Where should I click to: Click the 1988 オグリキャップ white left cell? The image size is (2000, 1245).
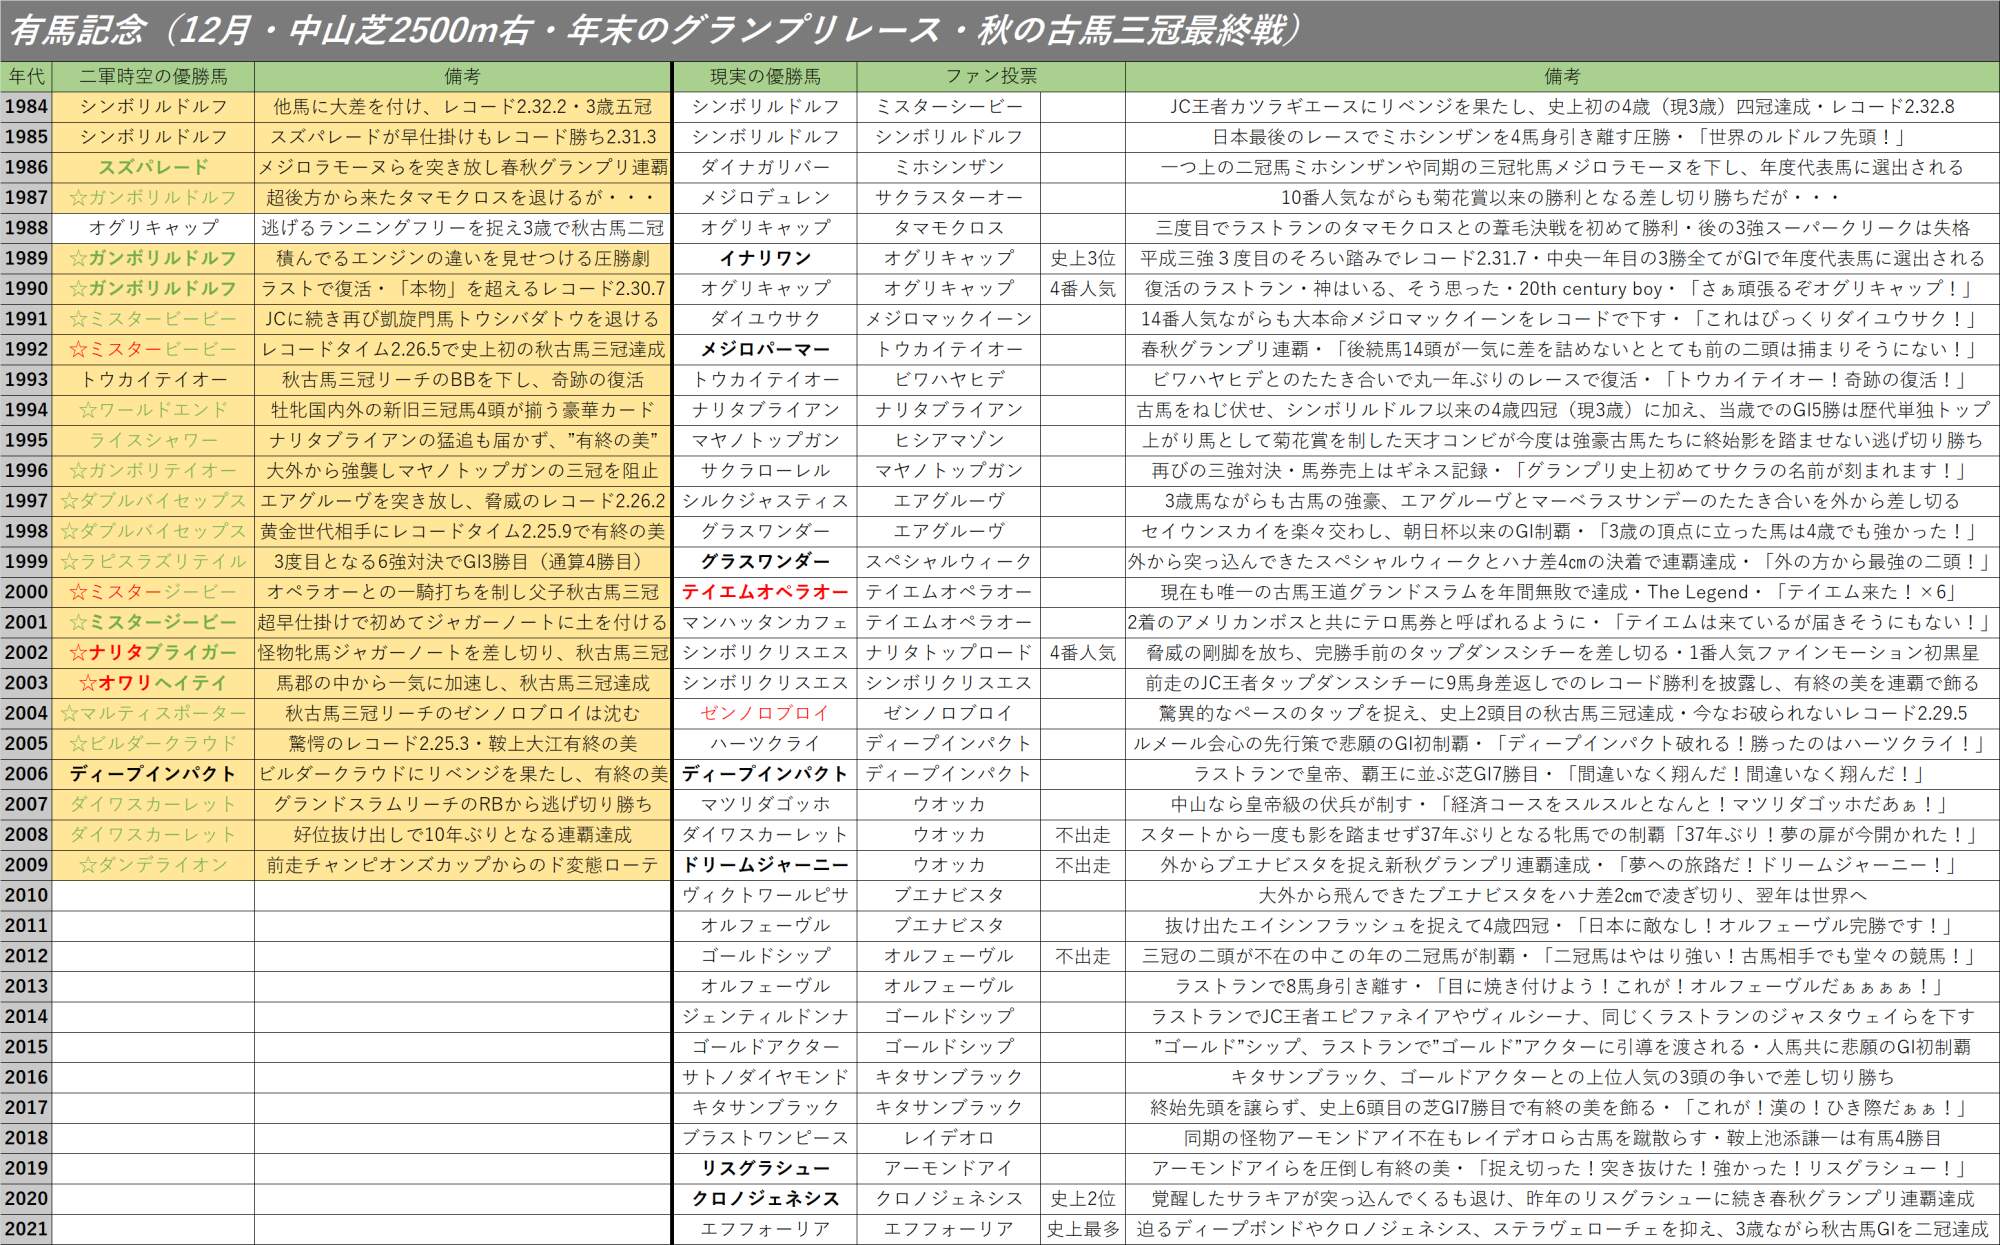point(153,228)
